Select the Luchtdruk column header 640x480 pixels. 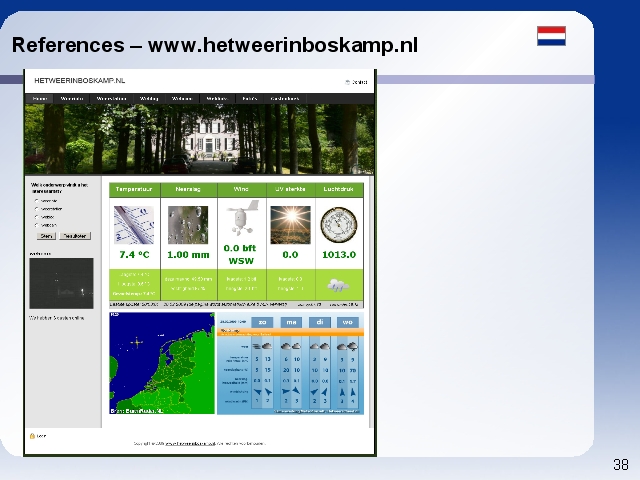(x=339, y=189)
